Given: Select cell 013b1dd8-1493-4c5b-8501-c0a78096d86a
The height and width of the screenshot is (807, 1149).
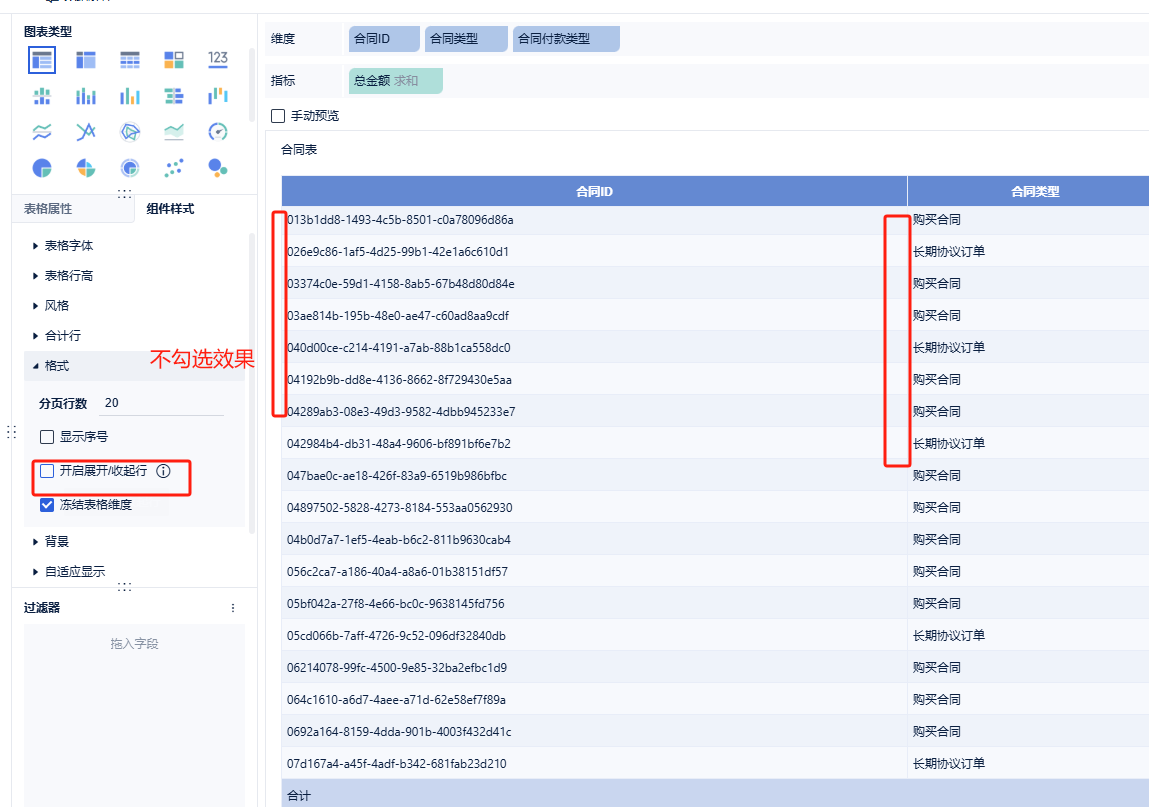Looking at the screenshot, I should tap(594, 220).
